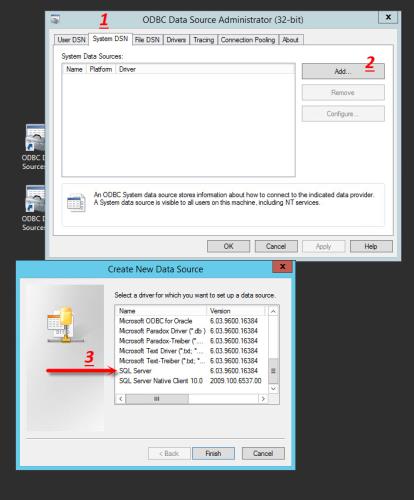414x500 pixels.
Task: Click the ODBC Administrator title bar icon
Action: [55, 19]
